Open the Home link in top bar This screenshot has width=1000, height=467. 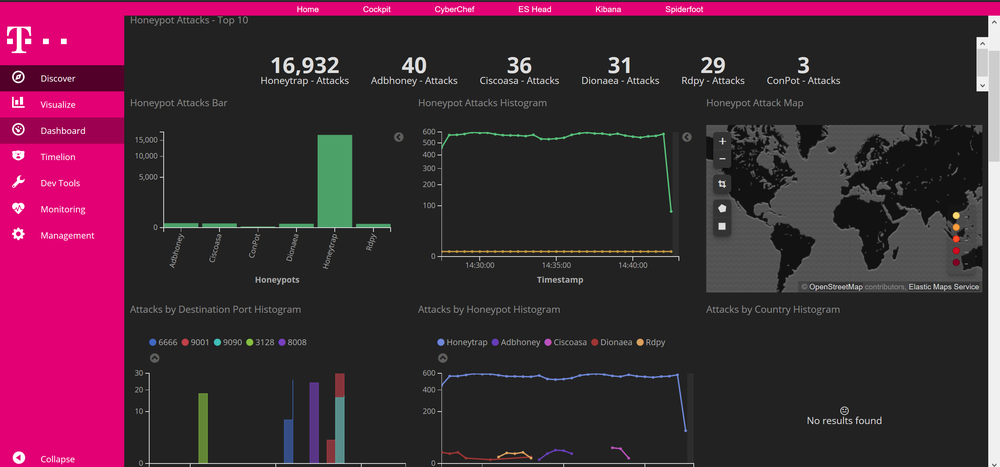pyautogui.click(x=307, y=10)
